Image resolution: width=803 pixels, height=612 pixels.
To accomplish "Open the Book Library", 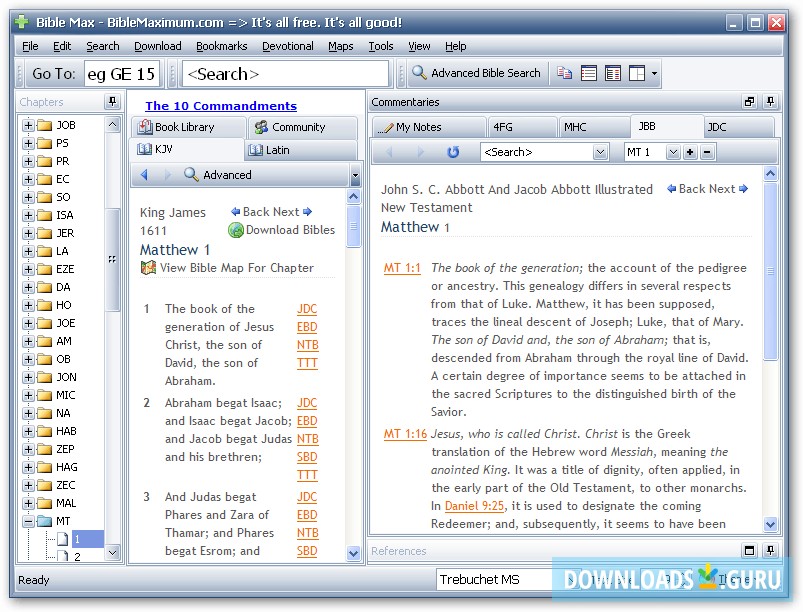I will tap(185, 127).
